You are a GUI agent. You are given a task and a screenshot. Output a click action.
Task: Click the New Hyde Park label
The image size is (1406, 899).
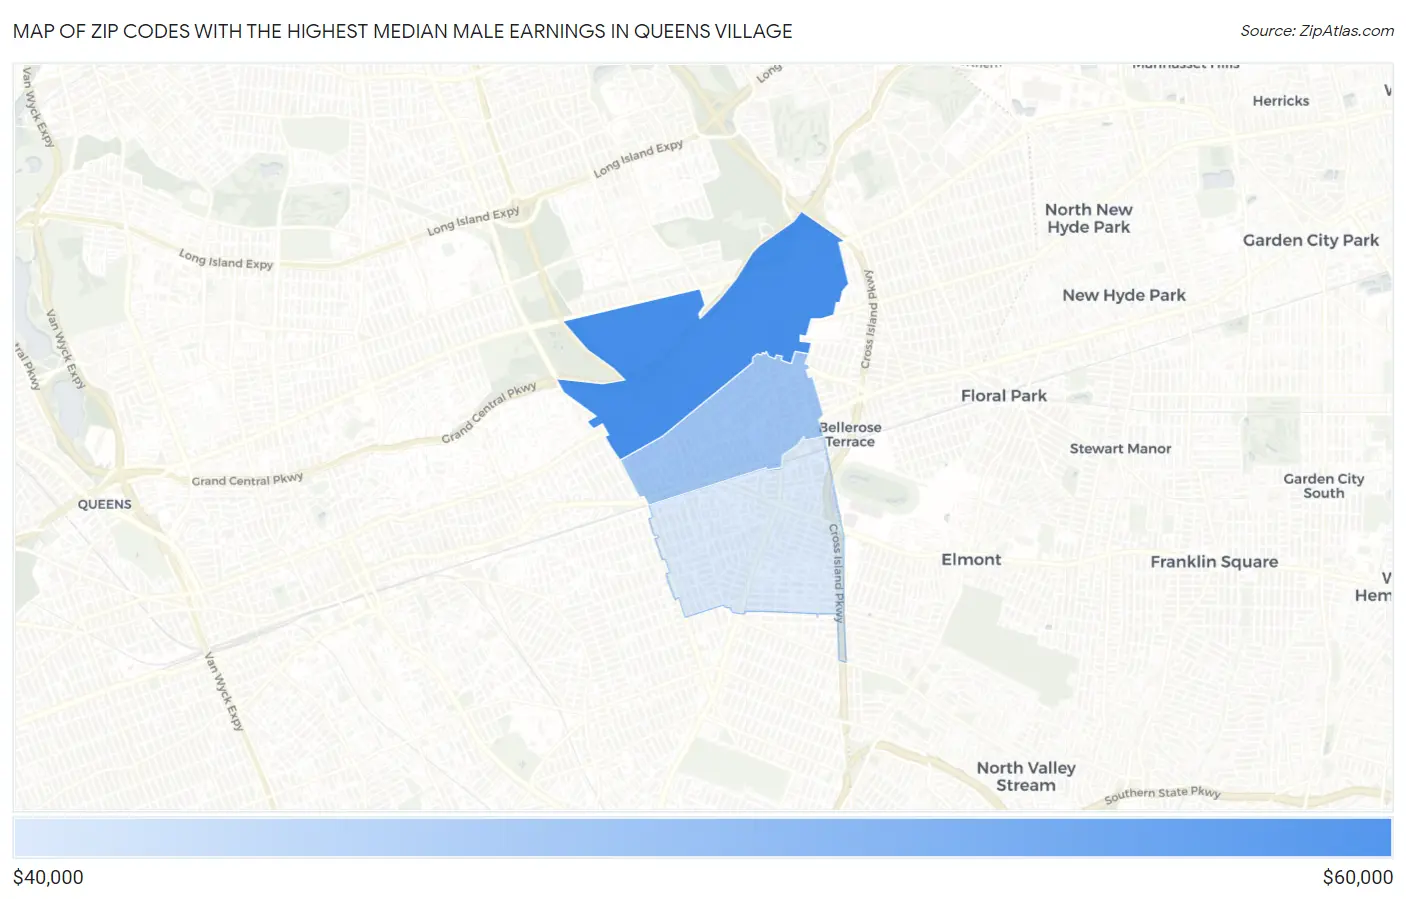pos(1124,295)
